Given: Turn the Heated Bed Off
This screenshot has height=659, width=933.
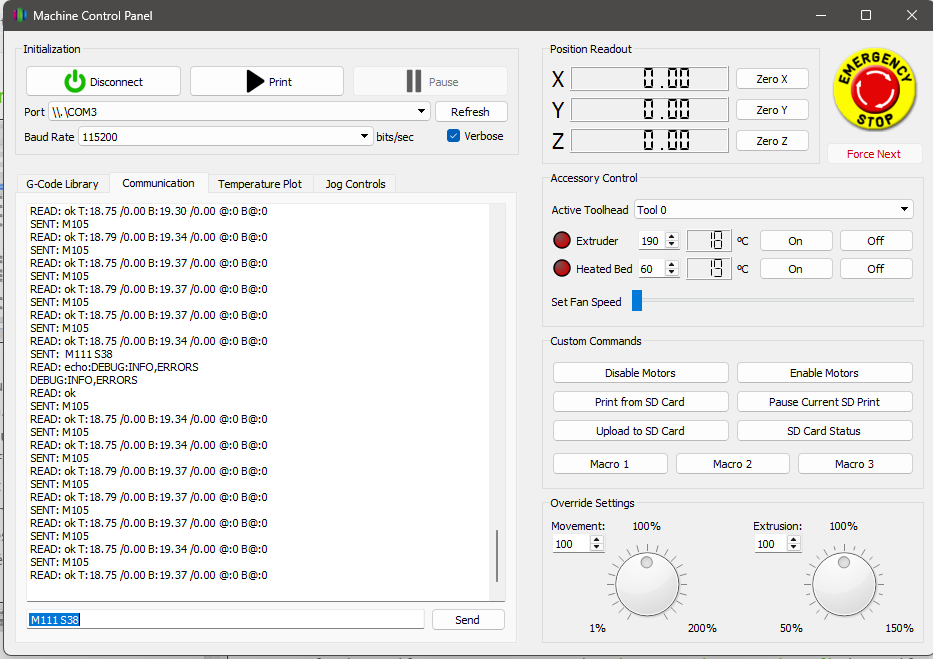Looking at the screenshot, I should (875, 268).
